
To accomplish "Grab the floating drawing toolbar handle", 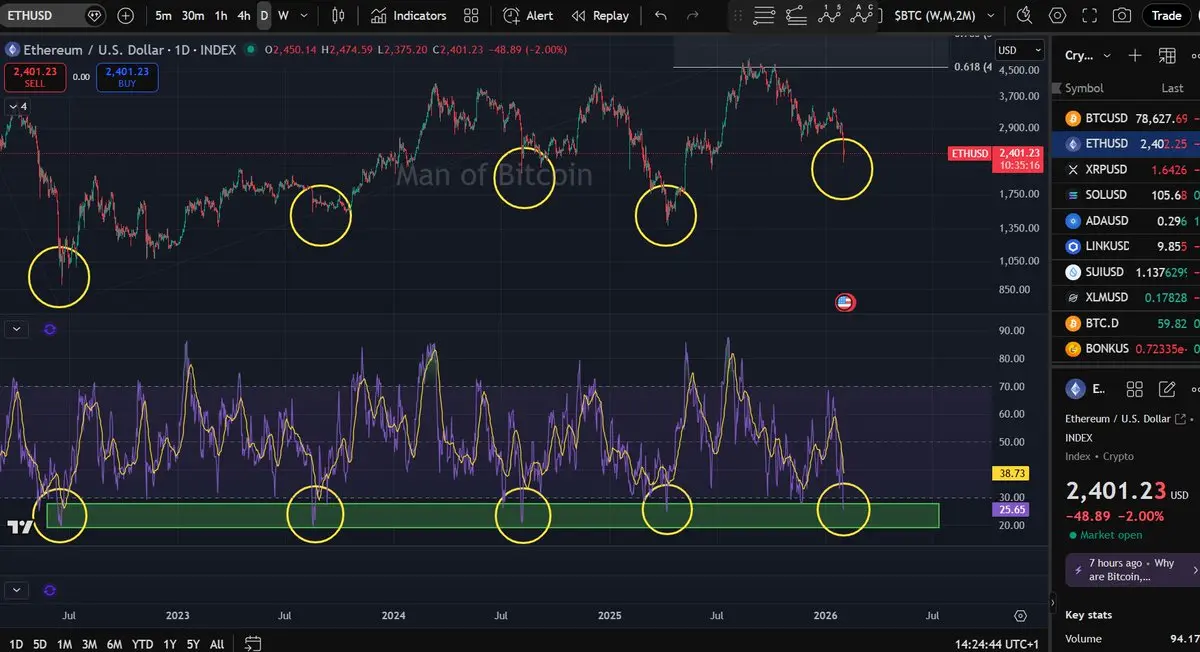I will [738, 16].
